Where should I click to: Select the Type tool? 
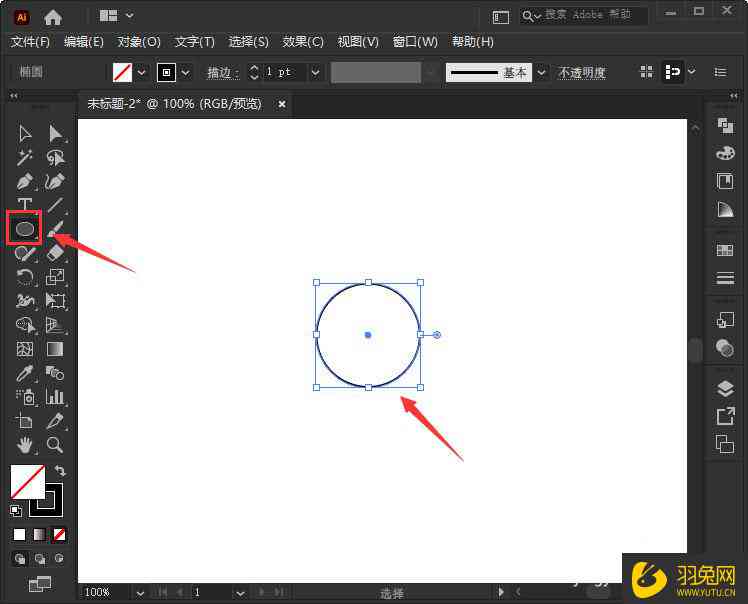pos(25,204)
